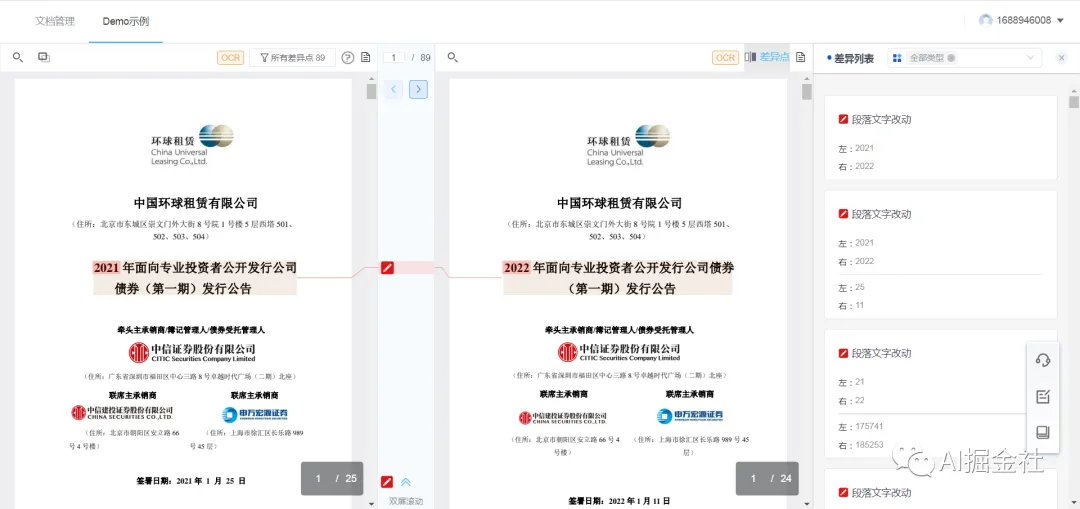
Task: Search in the left document
Action: [18, 57]
